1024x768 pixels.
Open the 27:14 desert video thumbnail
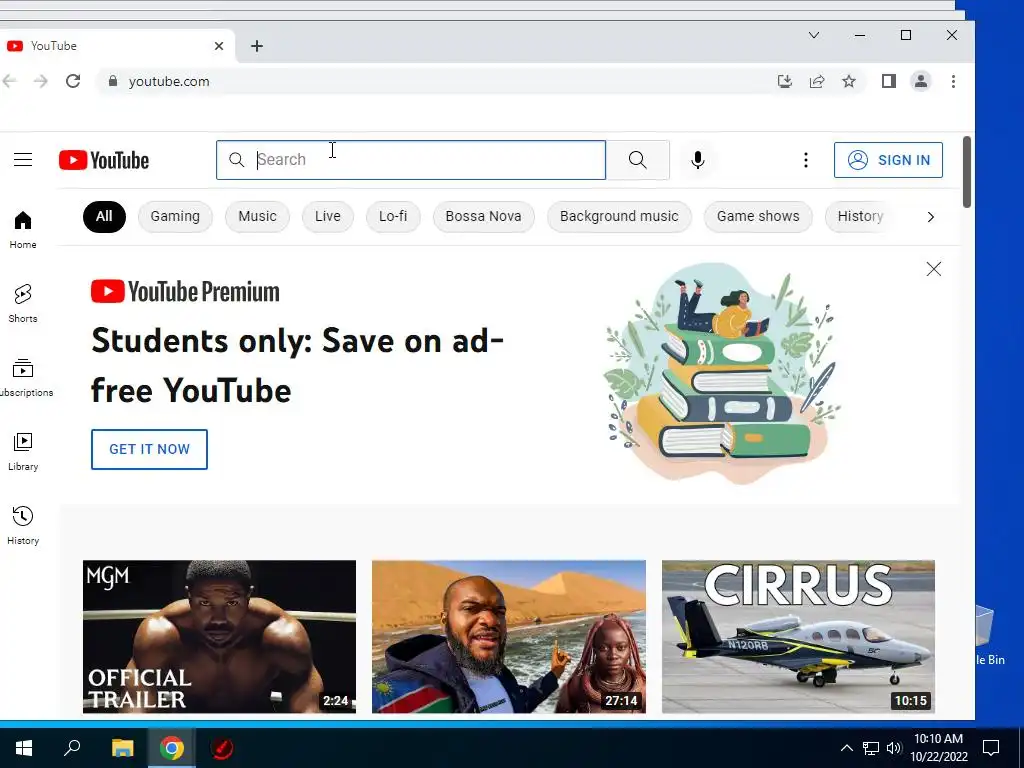[x=509, y=637]
